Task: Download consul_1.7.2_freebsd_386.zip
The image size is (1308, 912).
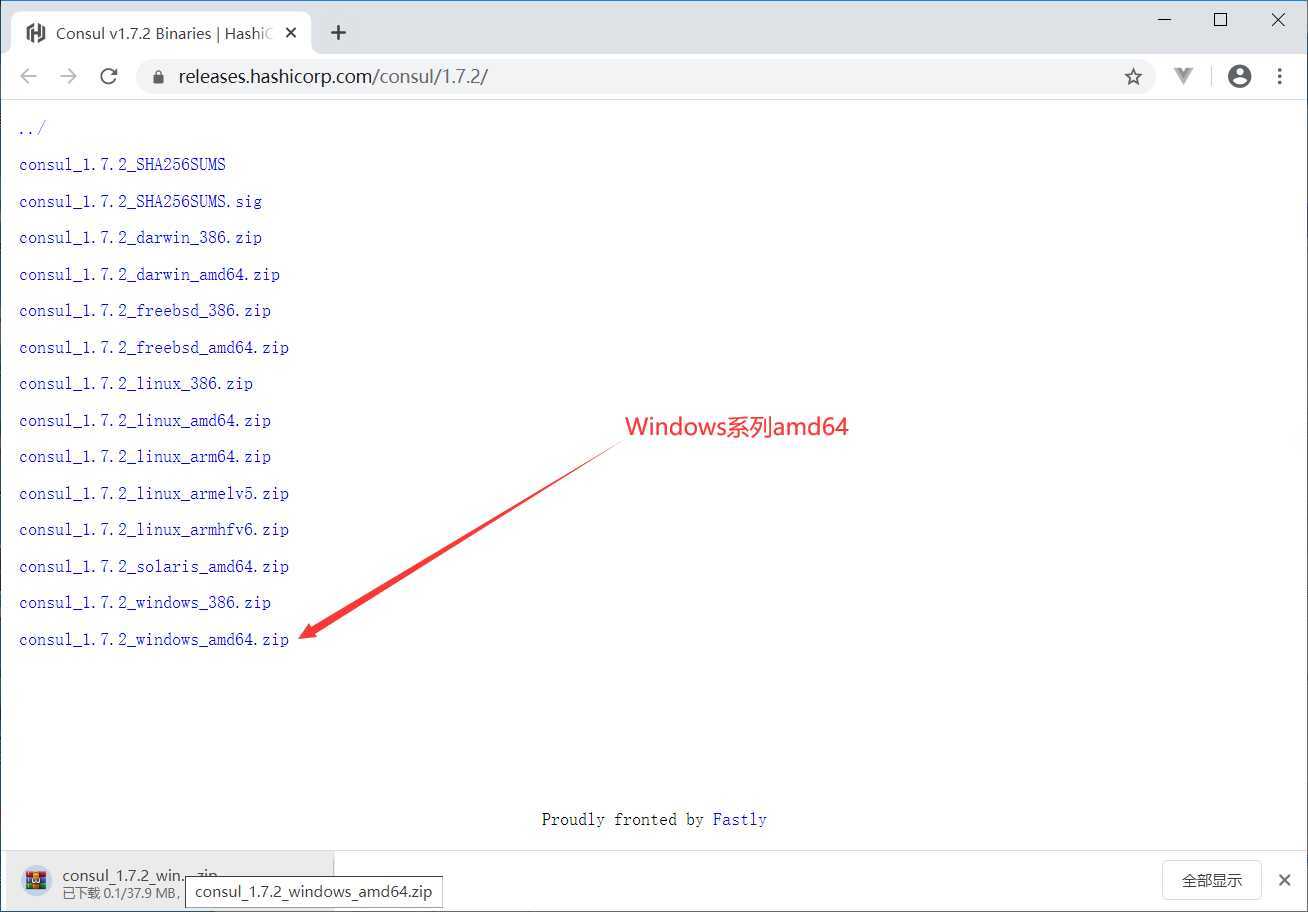Action: point(145,311)
